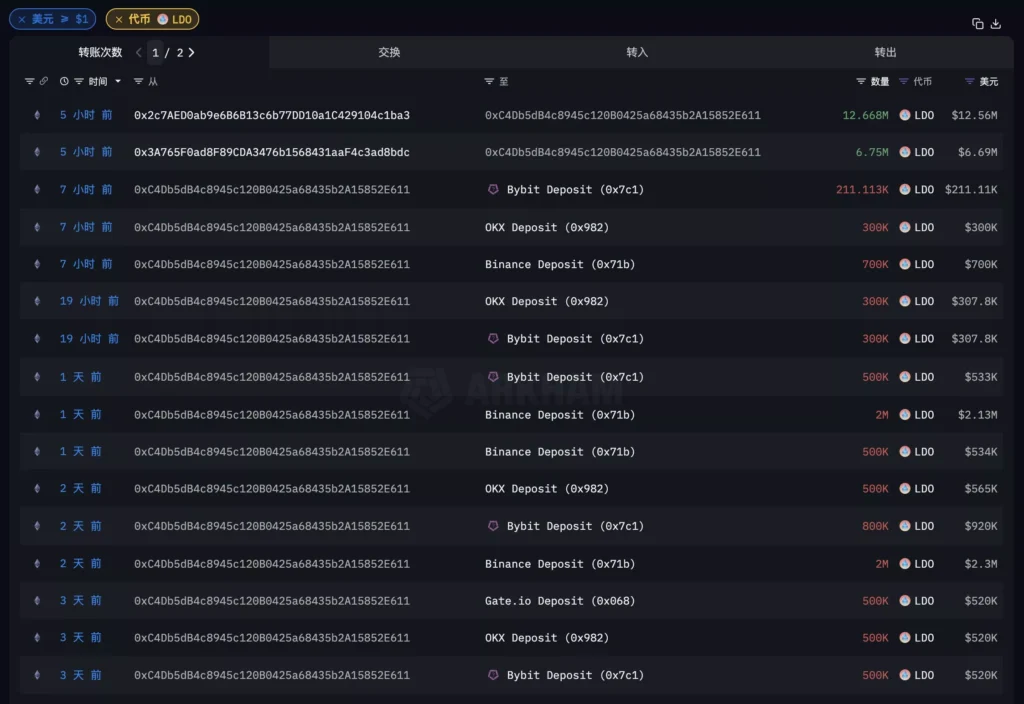Screen dimensions: 1024x704
Task: Open the 5 小时 前 timestamp of the 12.668M row
Action: (86, 115)
